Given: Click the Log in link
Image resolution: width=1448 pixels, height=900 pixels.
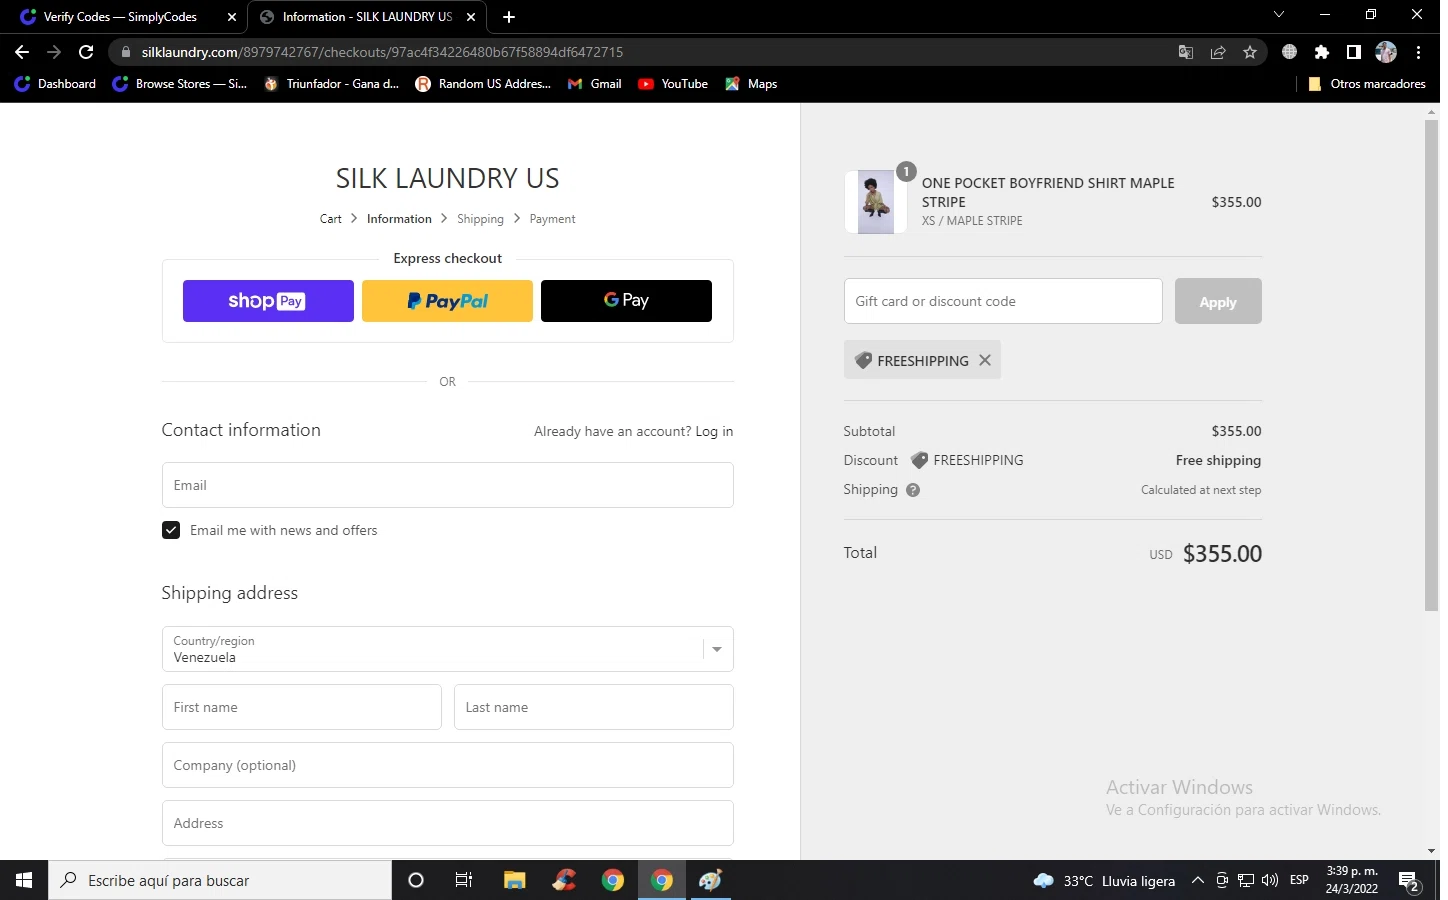Looking at the screenshot, I should (714, 432).
